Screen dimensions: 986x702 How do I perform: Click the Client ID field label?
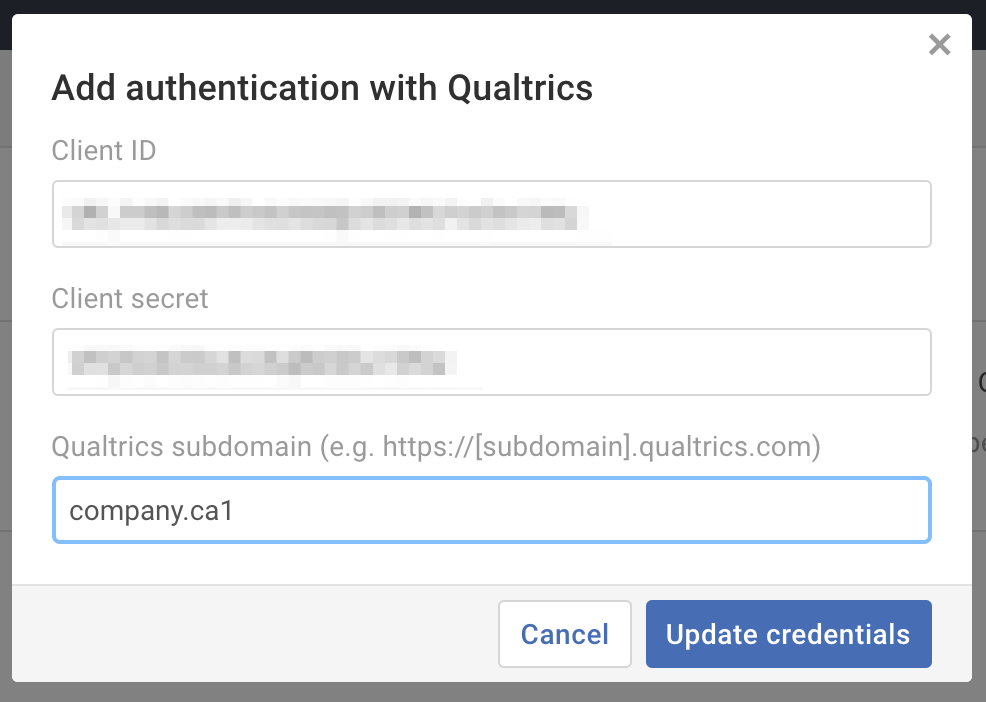[103, 150]
